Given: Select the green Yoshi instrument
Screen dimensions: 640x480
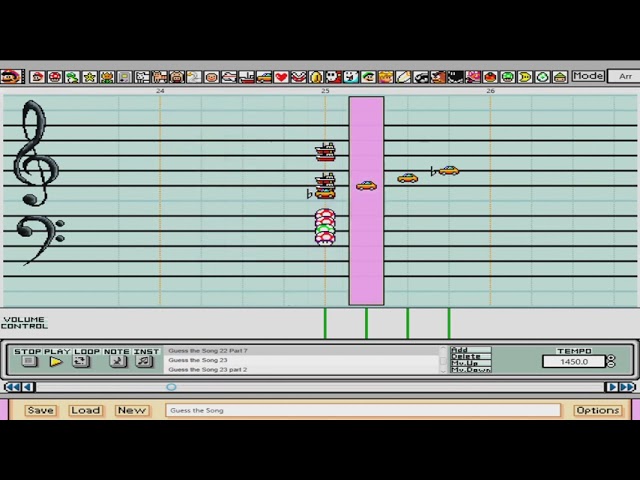Looking at the screenshot, I should (x=72, y=77).
